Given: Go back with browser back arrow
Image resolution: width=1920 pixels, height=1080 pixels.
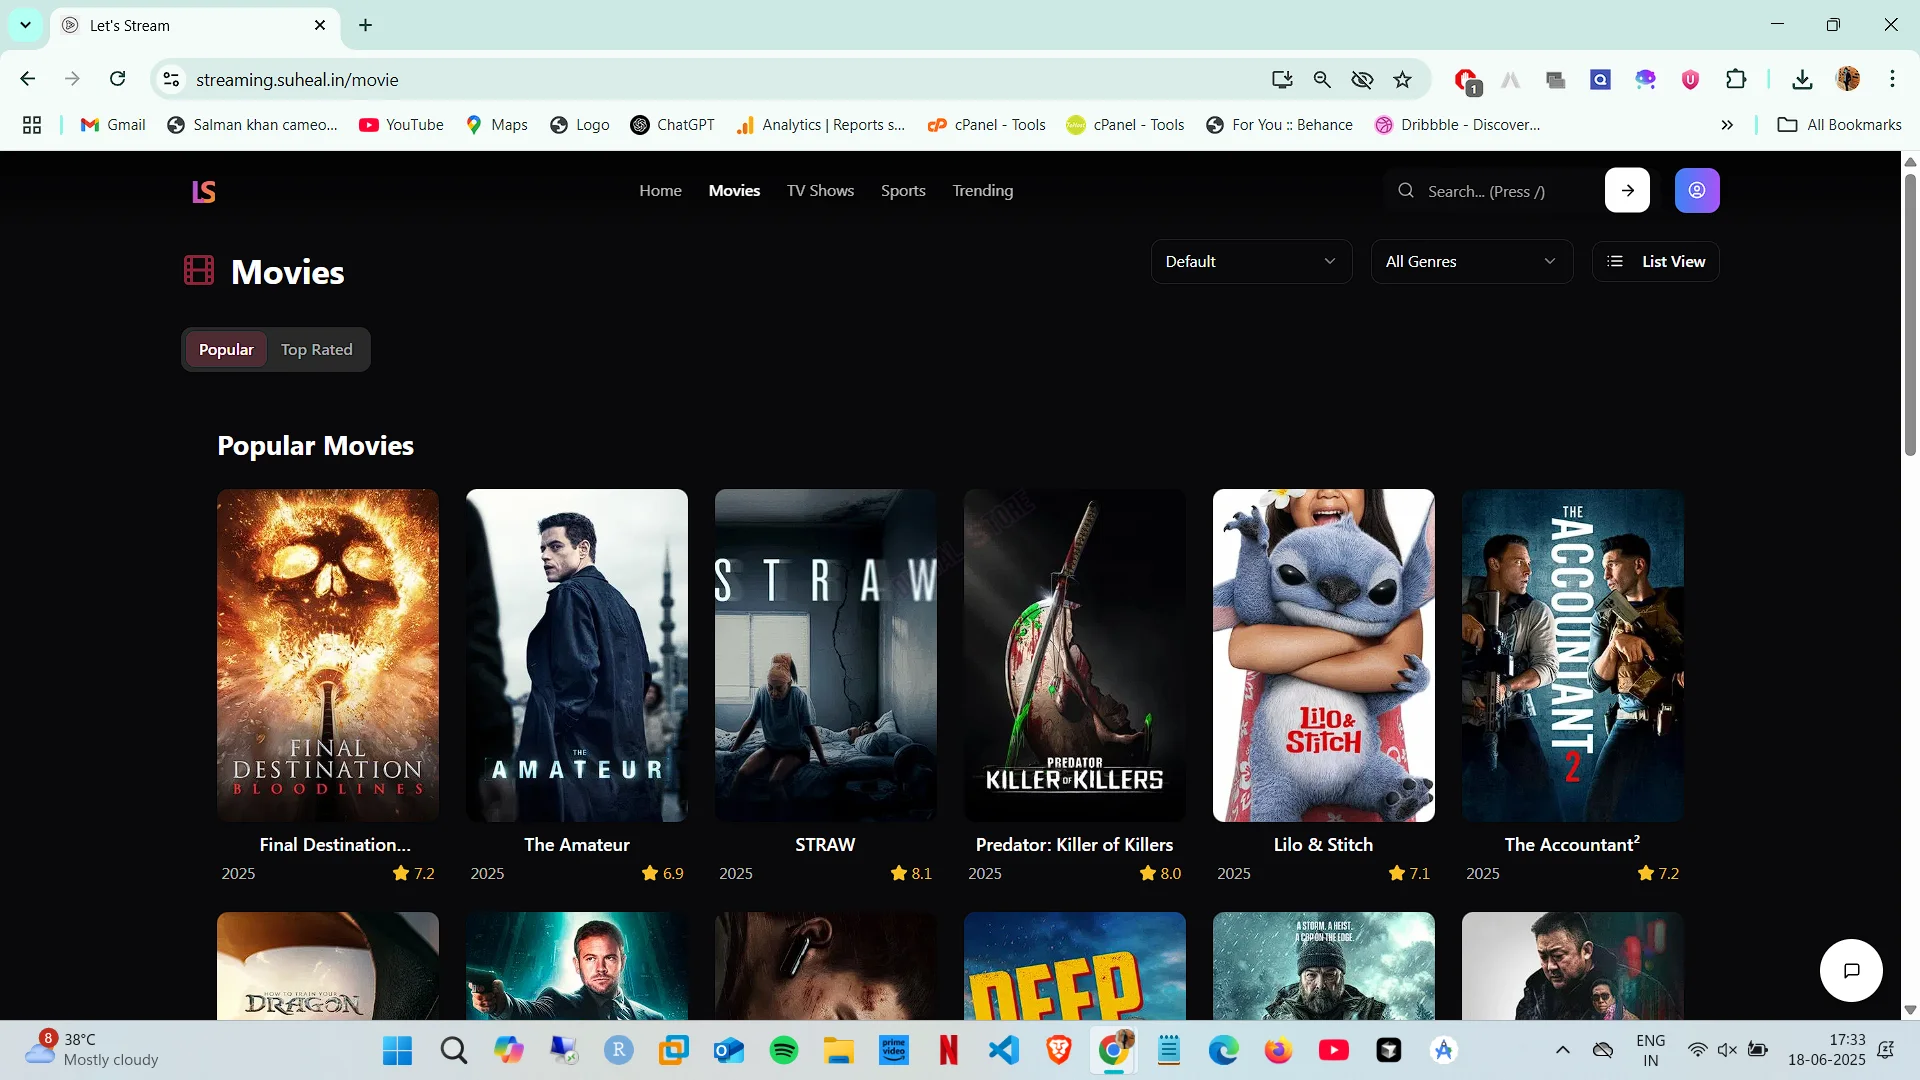Looking at the screenshot, I should pyautogui.click(x=28, y=79).
